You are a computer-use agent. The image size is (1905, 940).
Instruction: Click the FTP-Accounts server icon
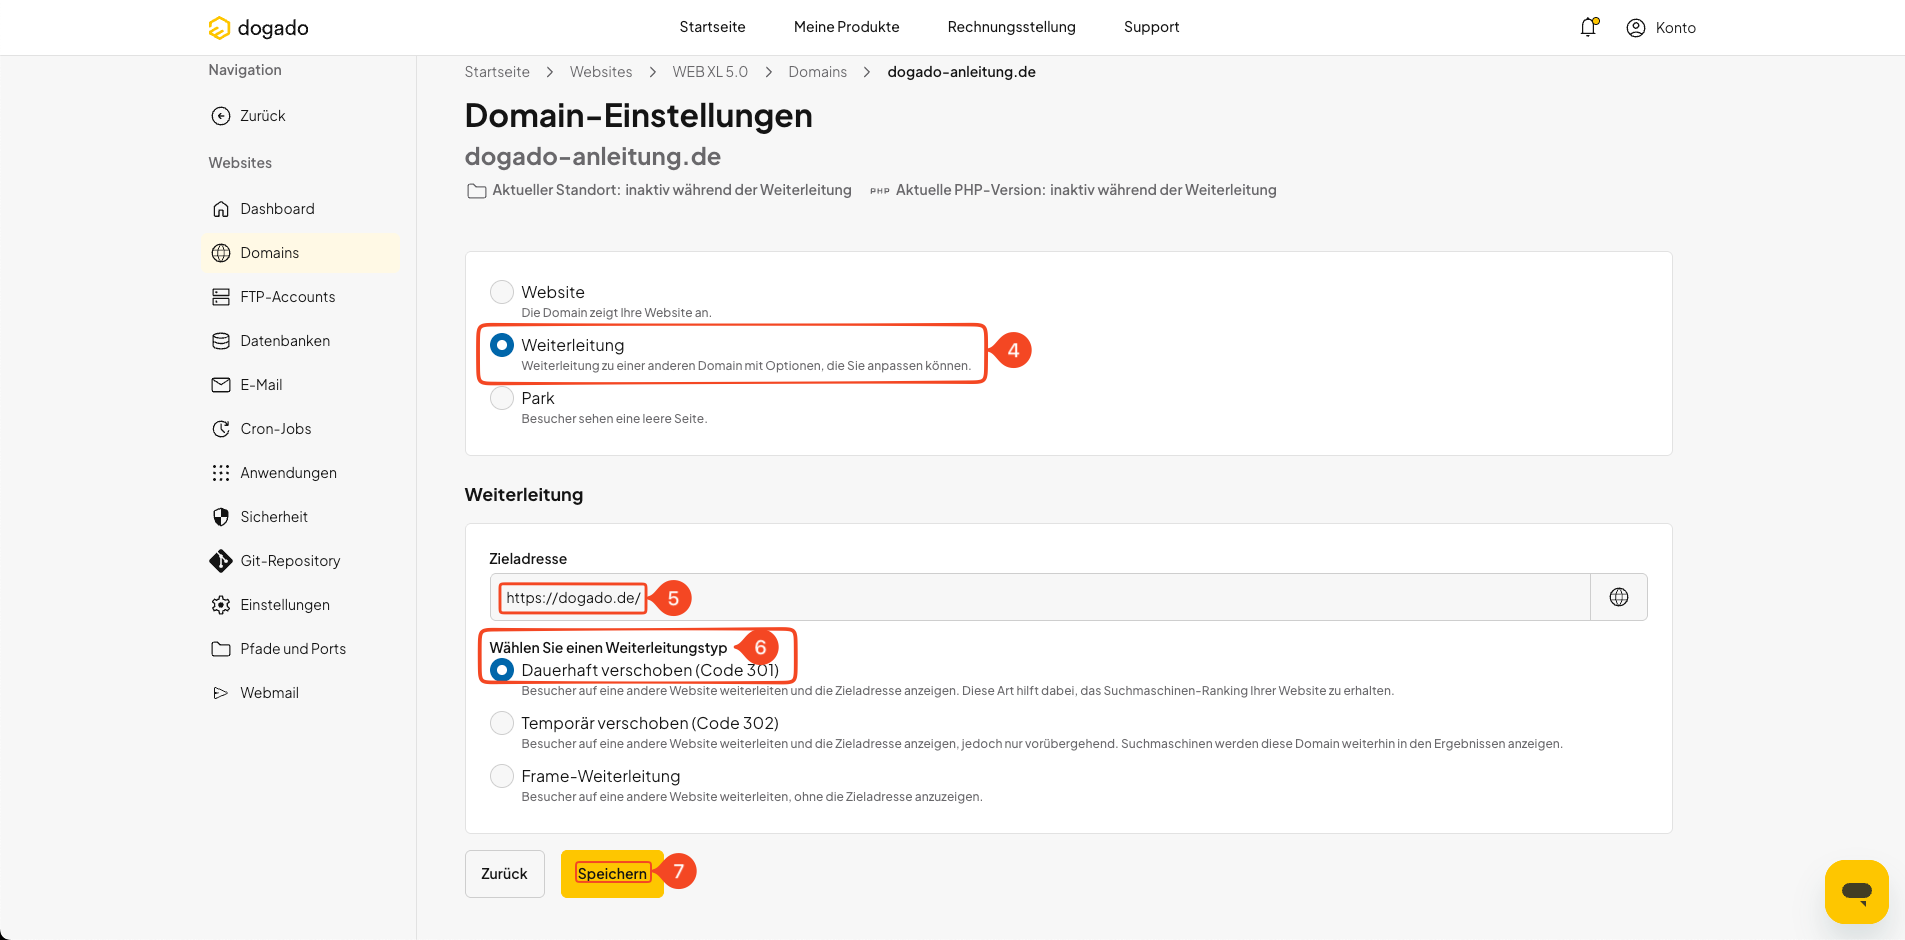221,297
